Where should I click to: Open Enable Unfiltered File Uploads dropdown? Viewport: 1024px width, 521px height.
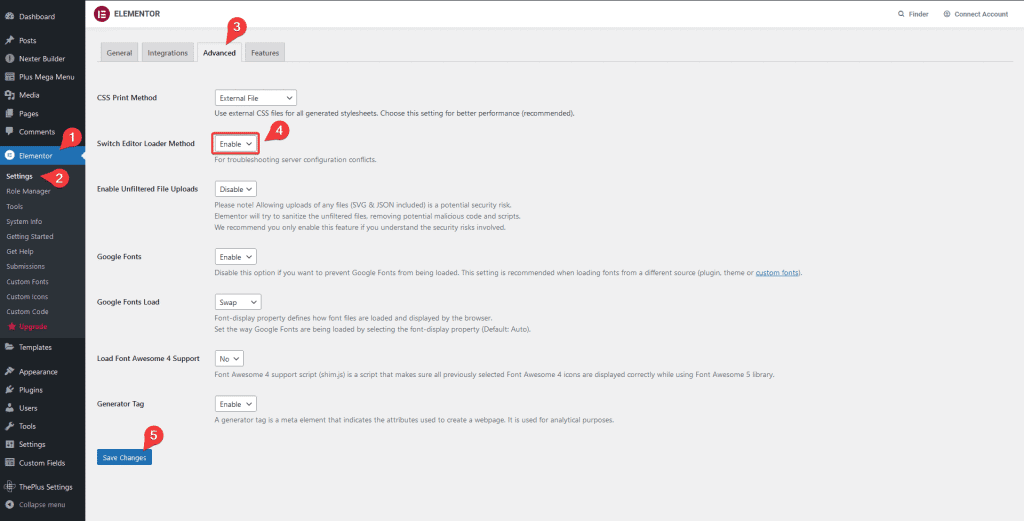click(236, 188)
